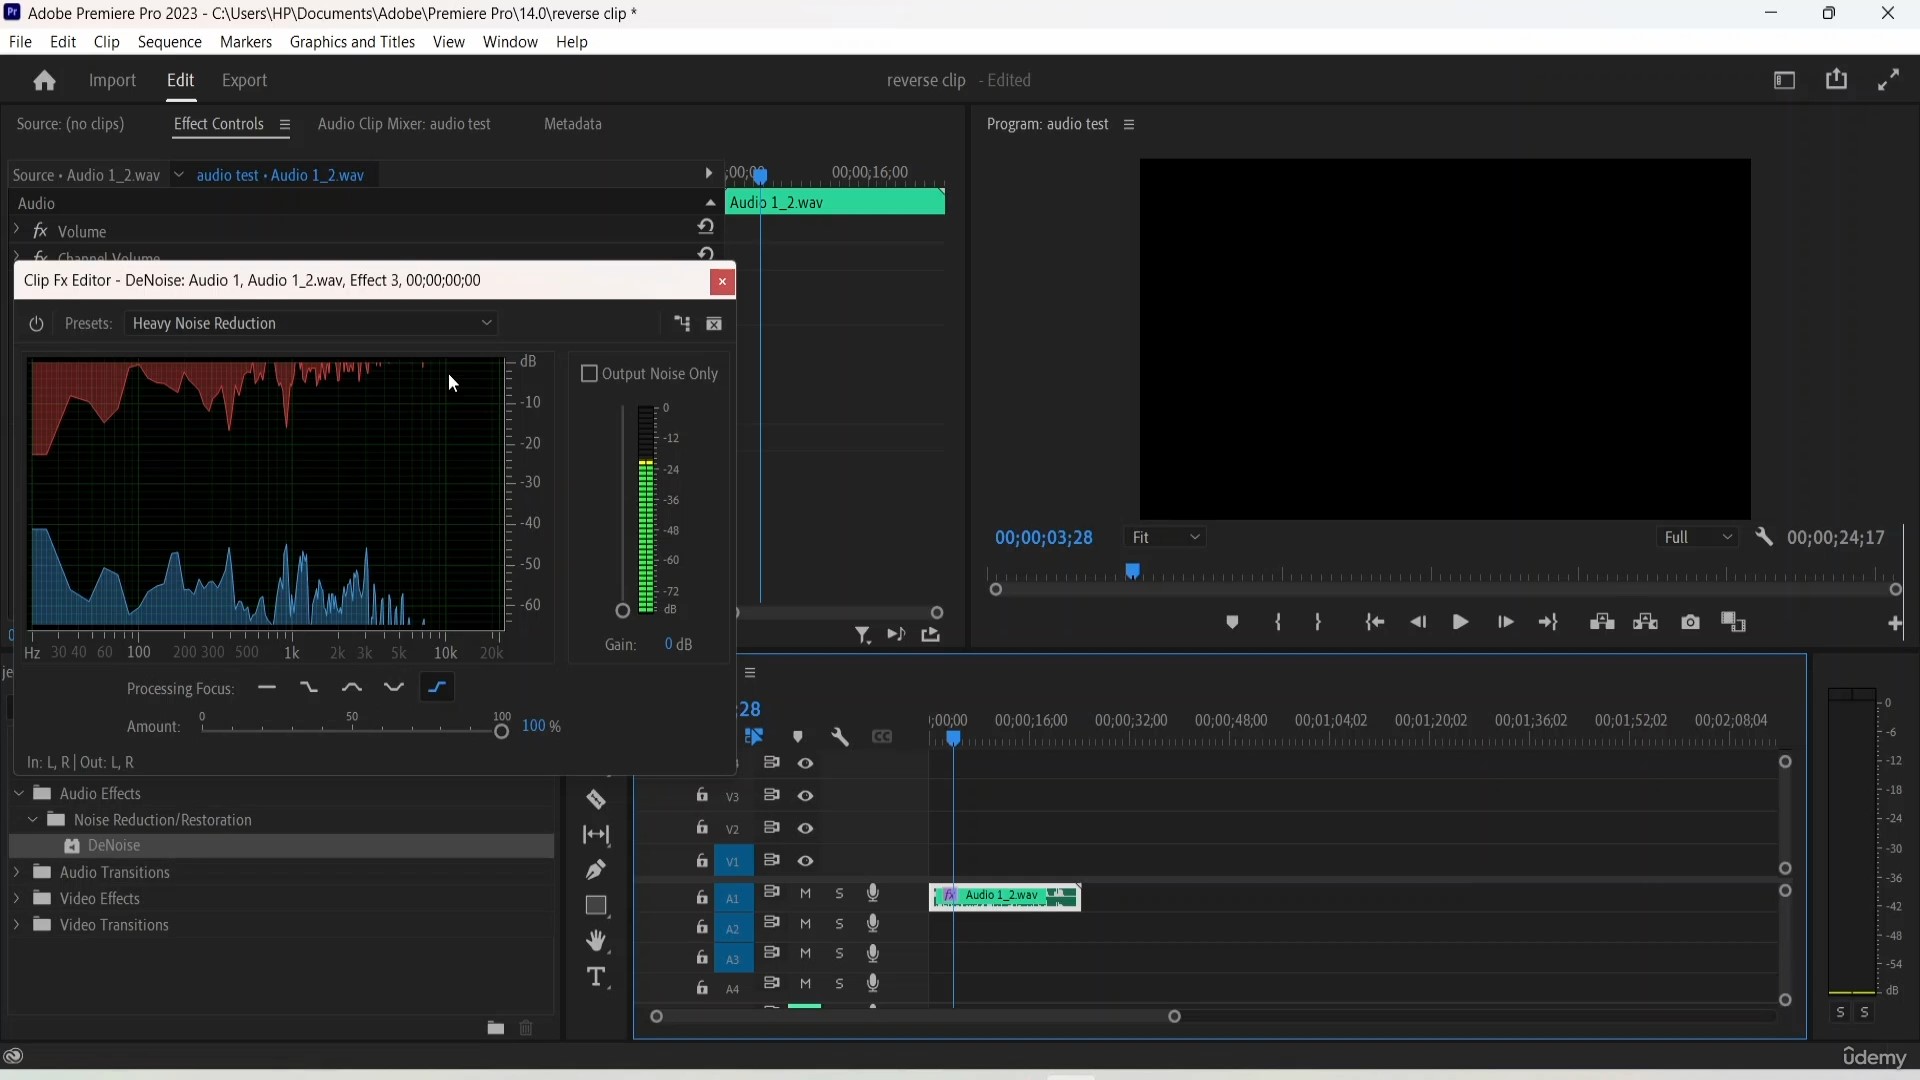Expand the Volume effect properties

pos(16,231)
